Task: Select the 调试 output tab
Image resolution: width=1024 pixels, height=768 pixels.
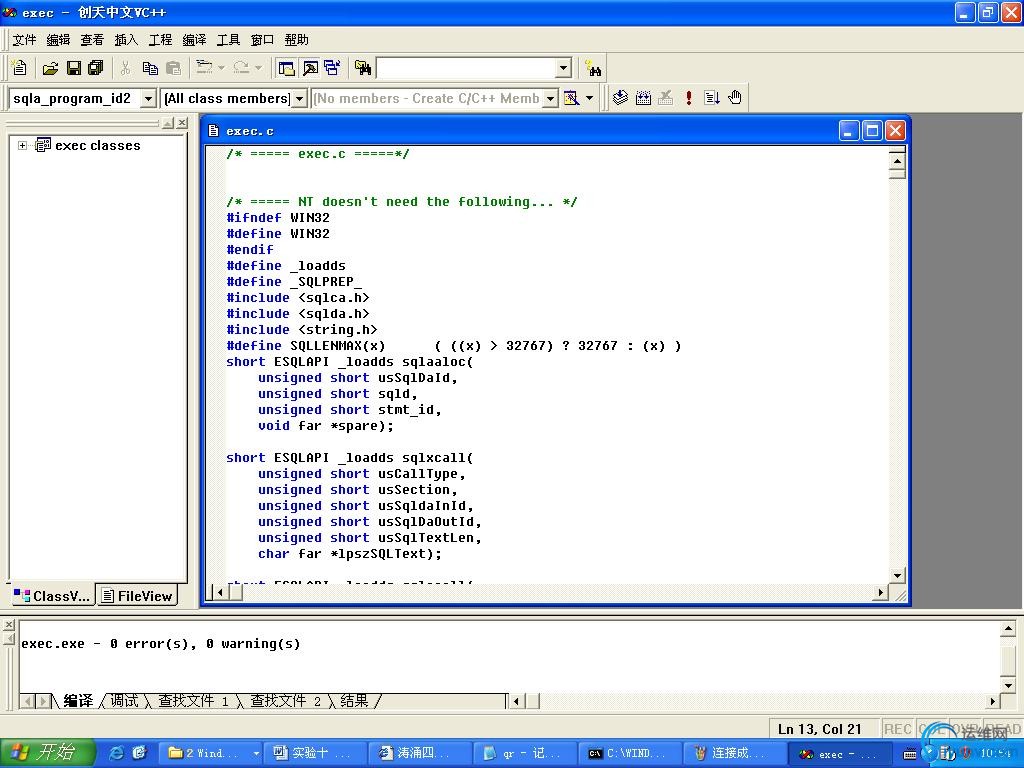Action: click(x=123, y=701)
